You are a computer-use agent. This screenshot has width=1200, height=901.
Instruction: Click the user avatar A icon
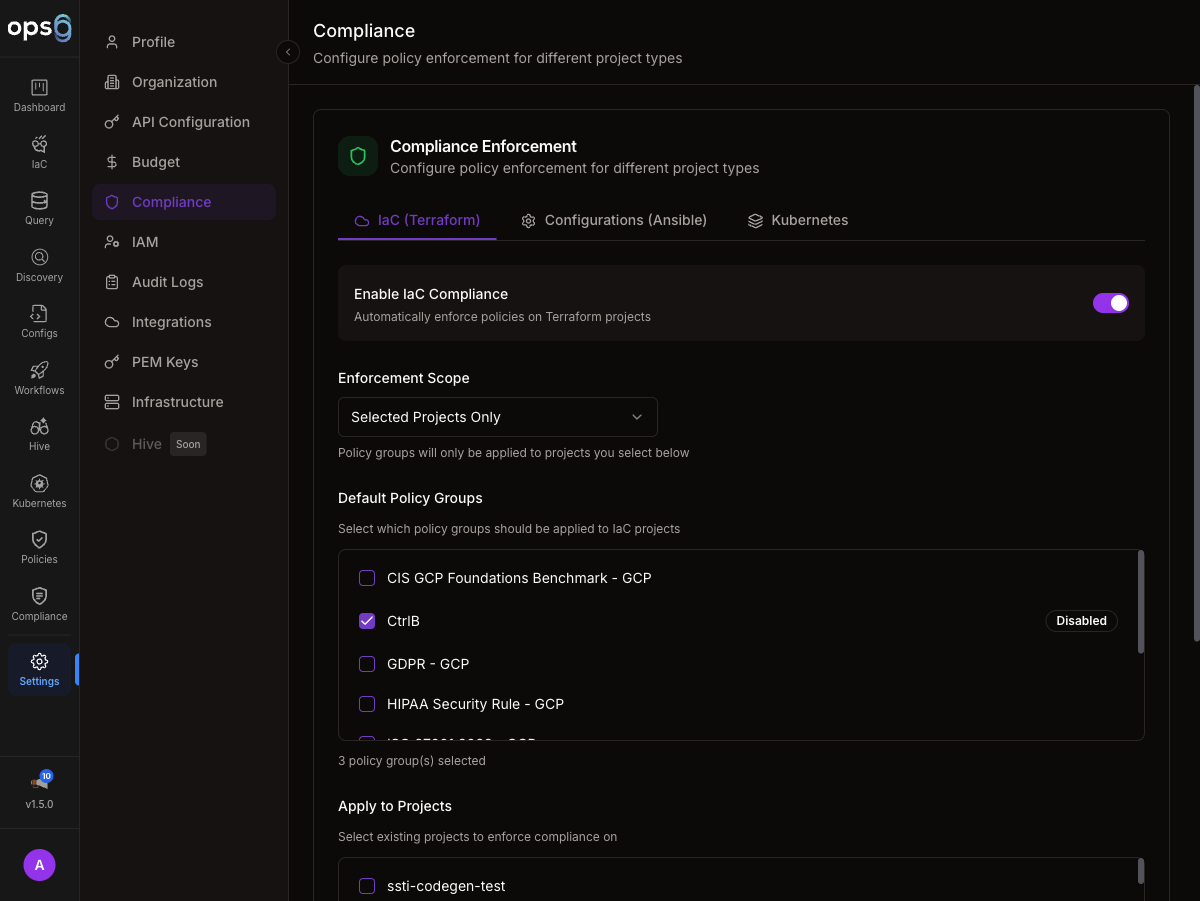click(39, 865)
